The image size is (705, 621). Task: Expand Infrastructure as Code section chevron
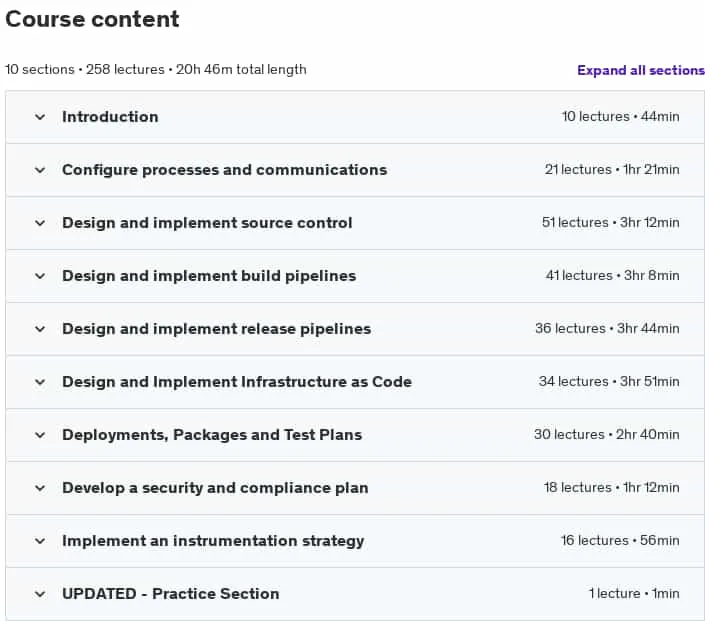coord(40,382)
